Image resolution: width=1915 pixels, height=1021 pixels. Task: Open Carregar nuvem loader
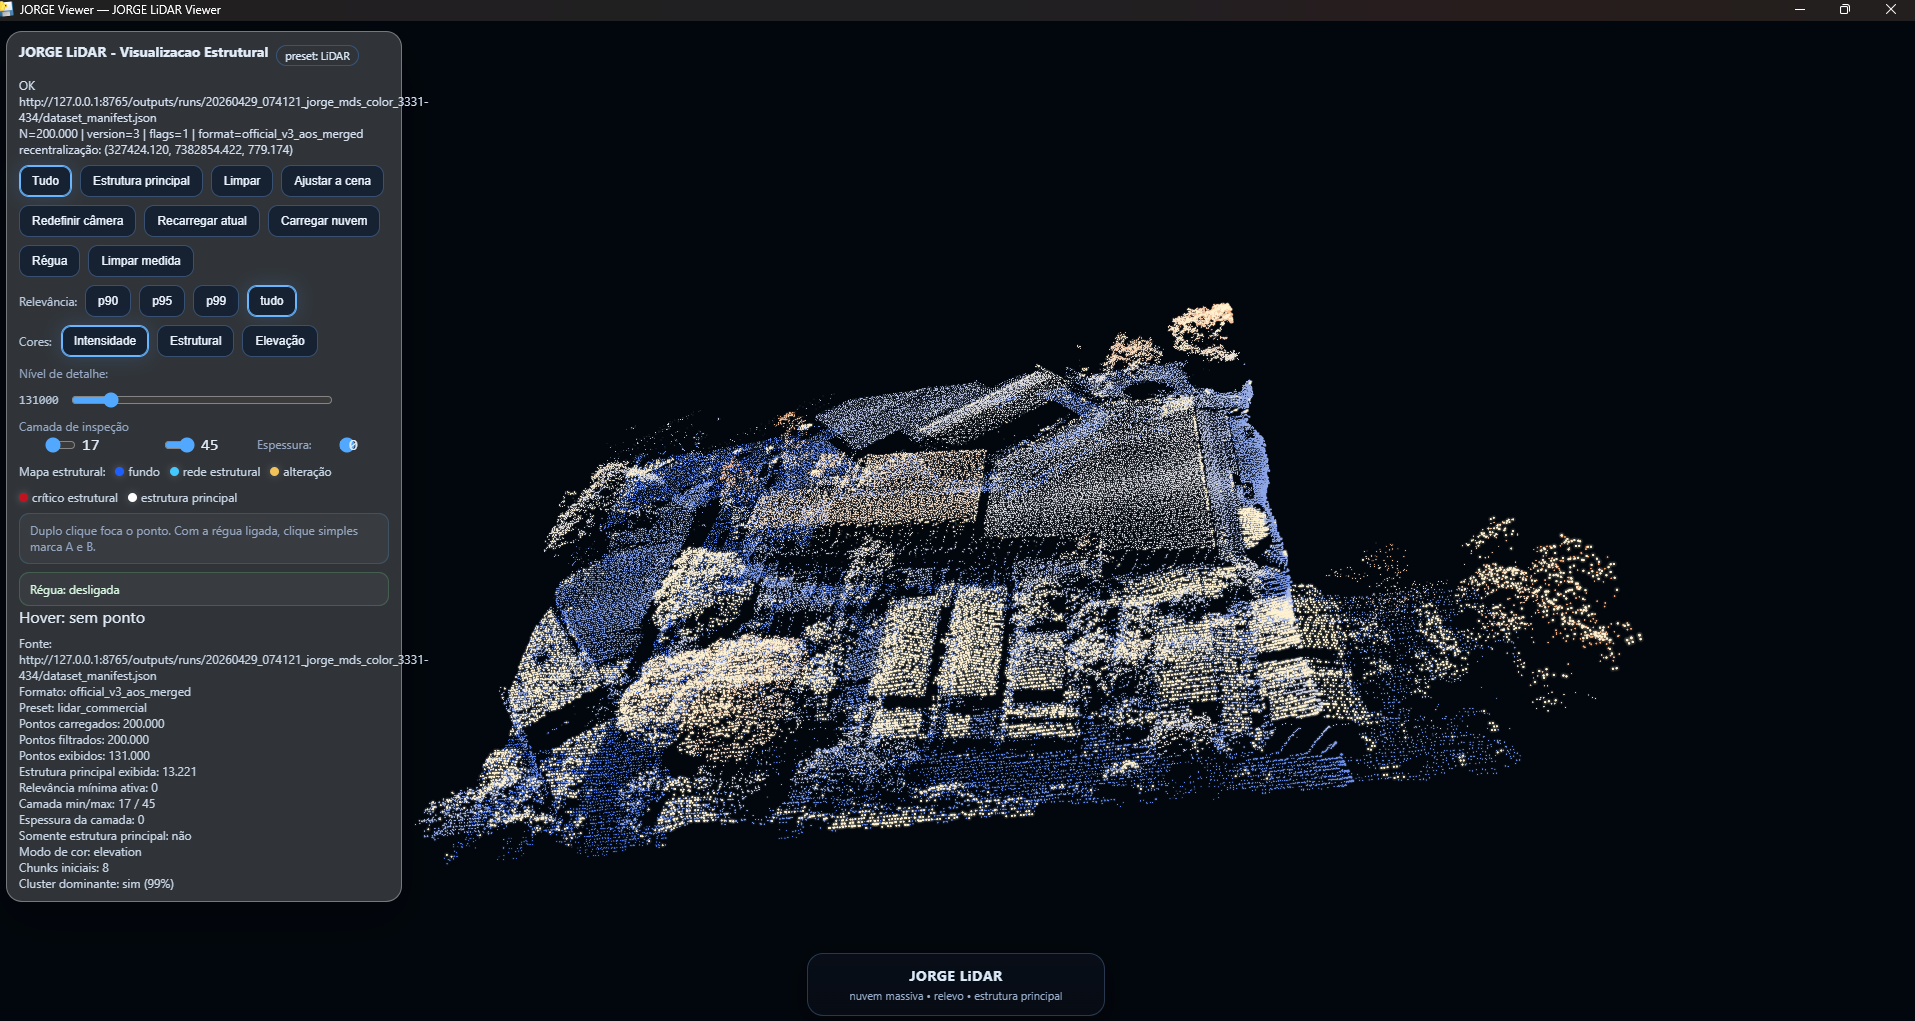pyautogui.click(x=324, y=221)
